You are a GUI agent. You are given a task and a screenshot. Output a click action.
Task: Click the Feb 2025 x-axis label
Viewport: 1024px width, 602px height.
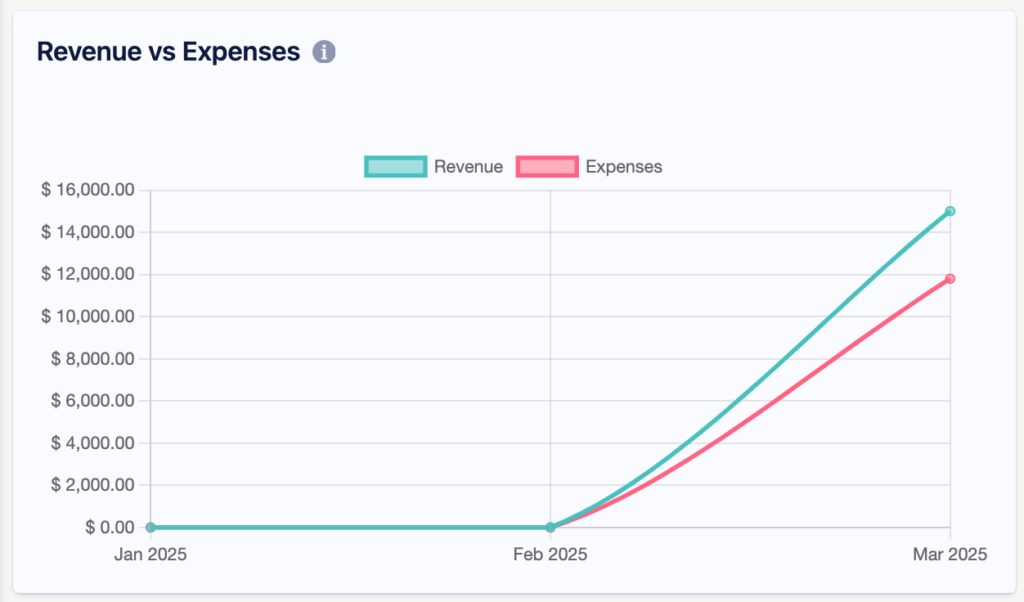[550, 555]
